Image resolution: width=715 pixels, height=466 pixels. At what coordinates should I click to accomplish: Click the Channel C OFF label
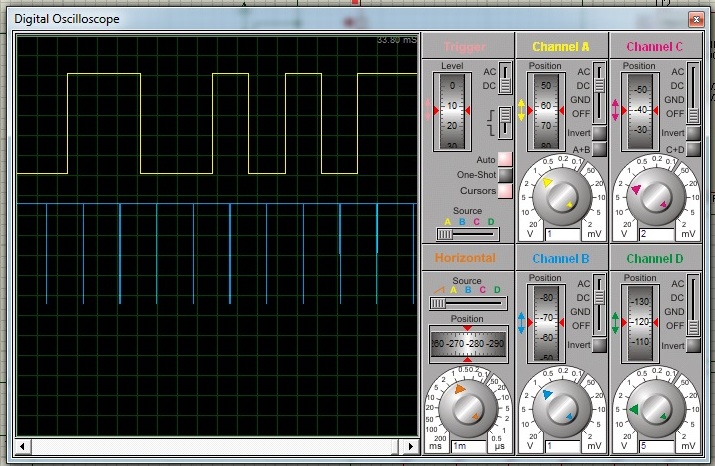coord(676,114)
